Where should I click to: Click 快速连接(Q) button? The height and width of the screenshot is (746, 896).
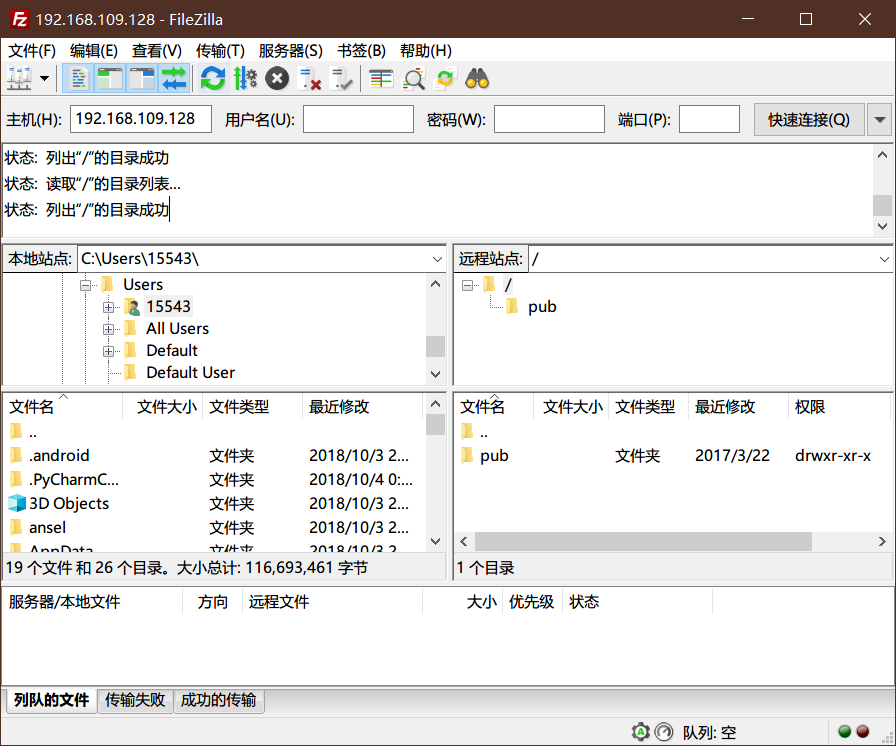coord(809,119)
